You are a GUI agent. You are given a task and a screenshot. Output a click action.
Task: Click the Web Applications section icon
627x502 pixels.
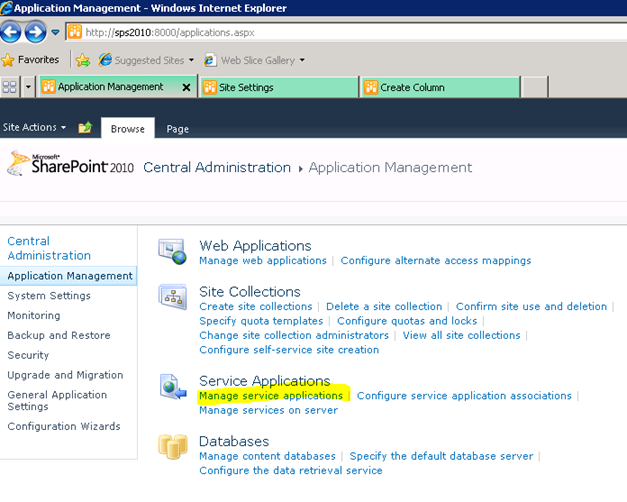point(172,252)
